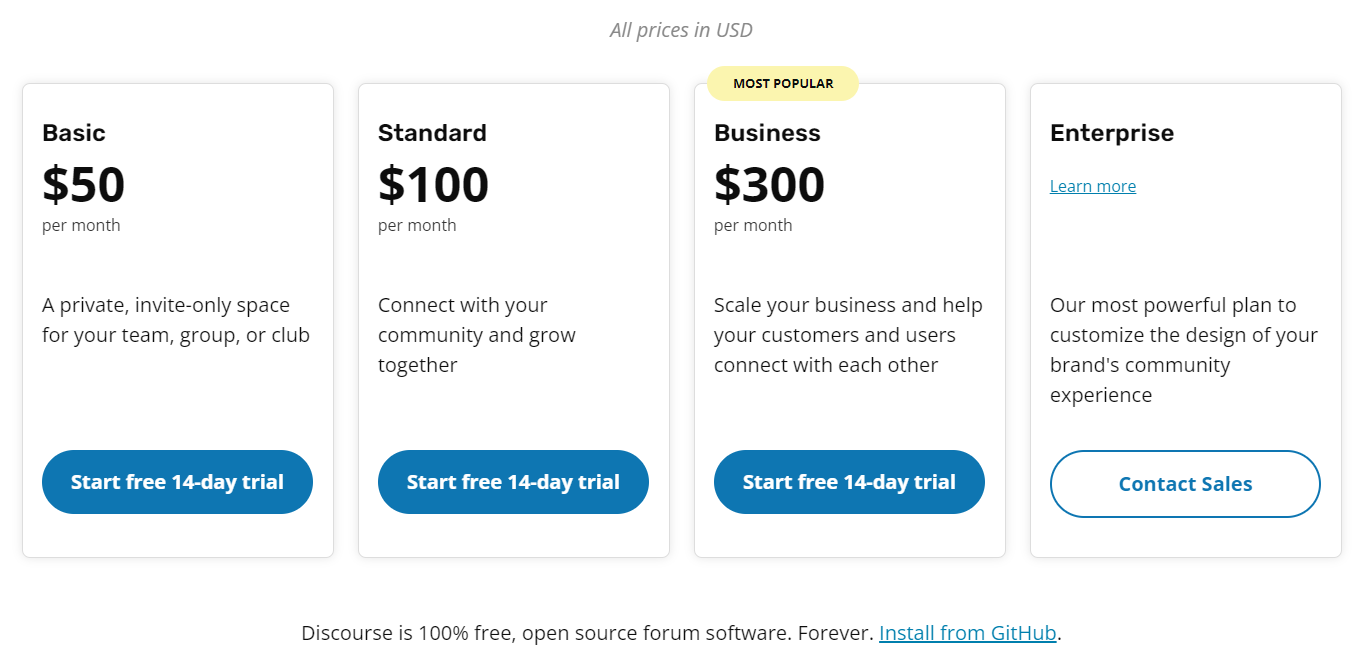Follow the Install from GitHub link
1367x665 pixels.
pos(967,633)
